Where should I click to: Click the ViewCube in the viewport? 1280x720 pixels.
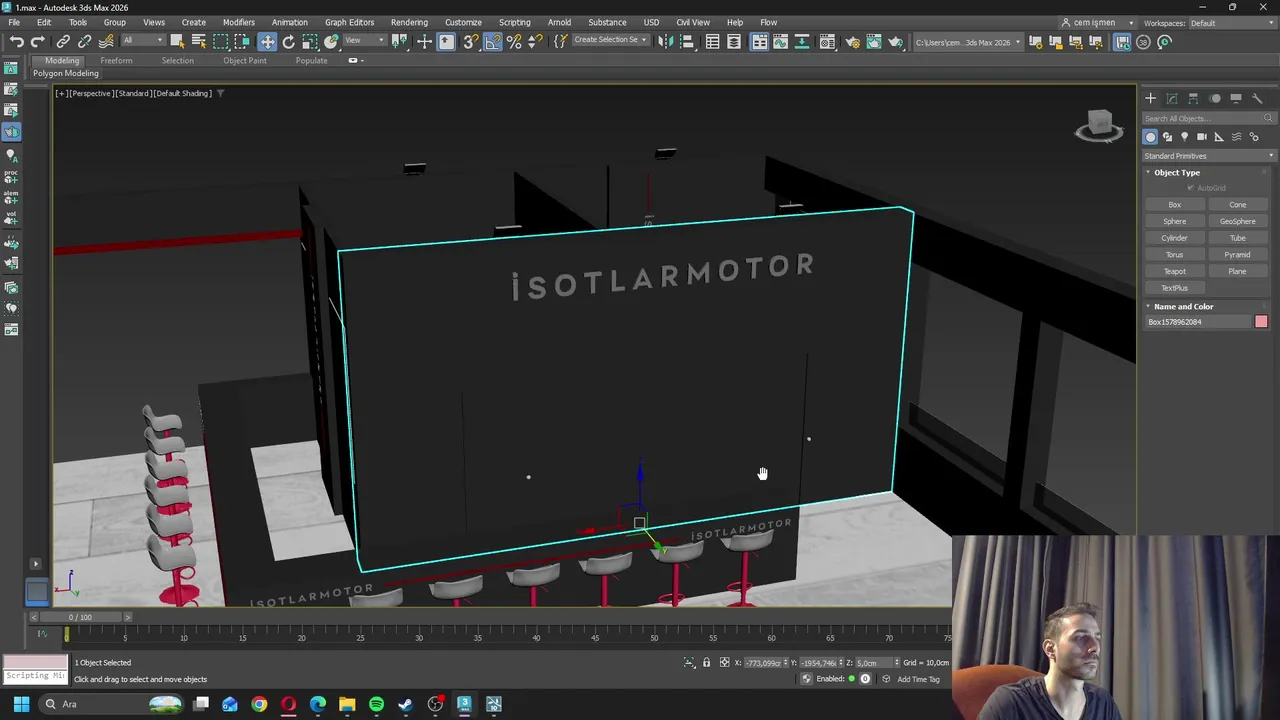(x=1099, y=125)
